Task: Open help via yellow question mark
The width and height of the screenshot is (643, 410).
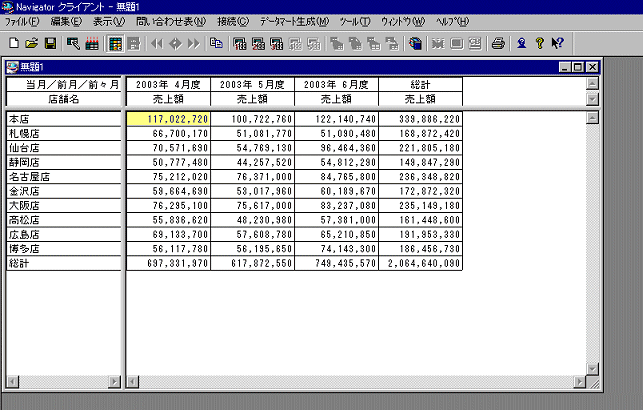Action: (x=540, y=43)
